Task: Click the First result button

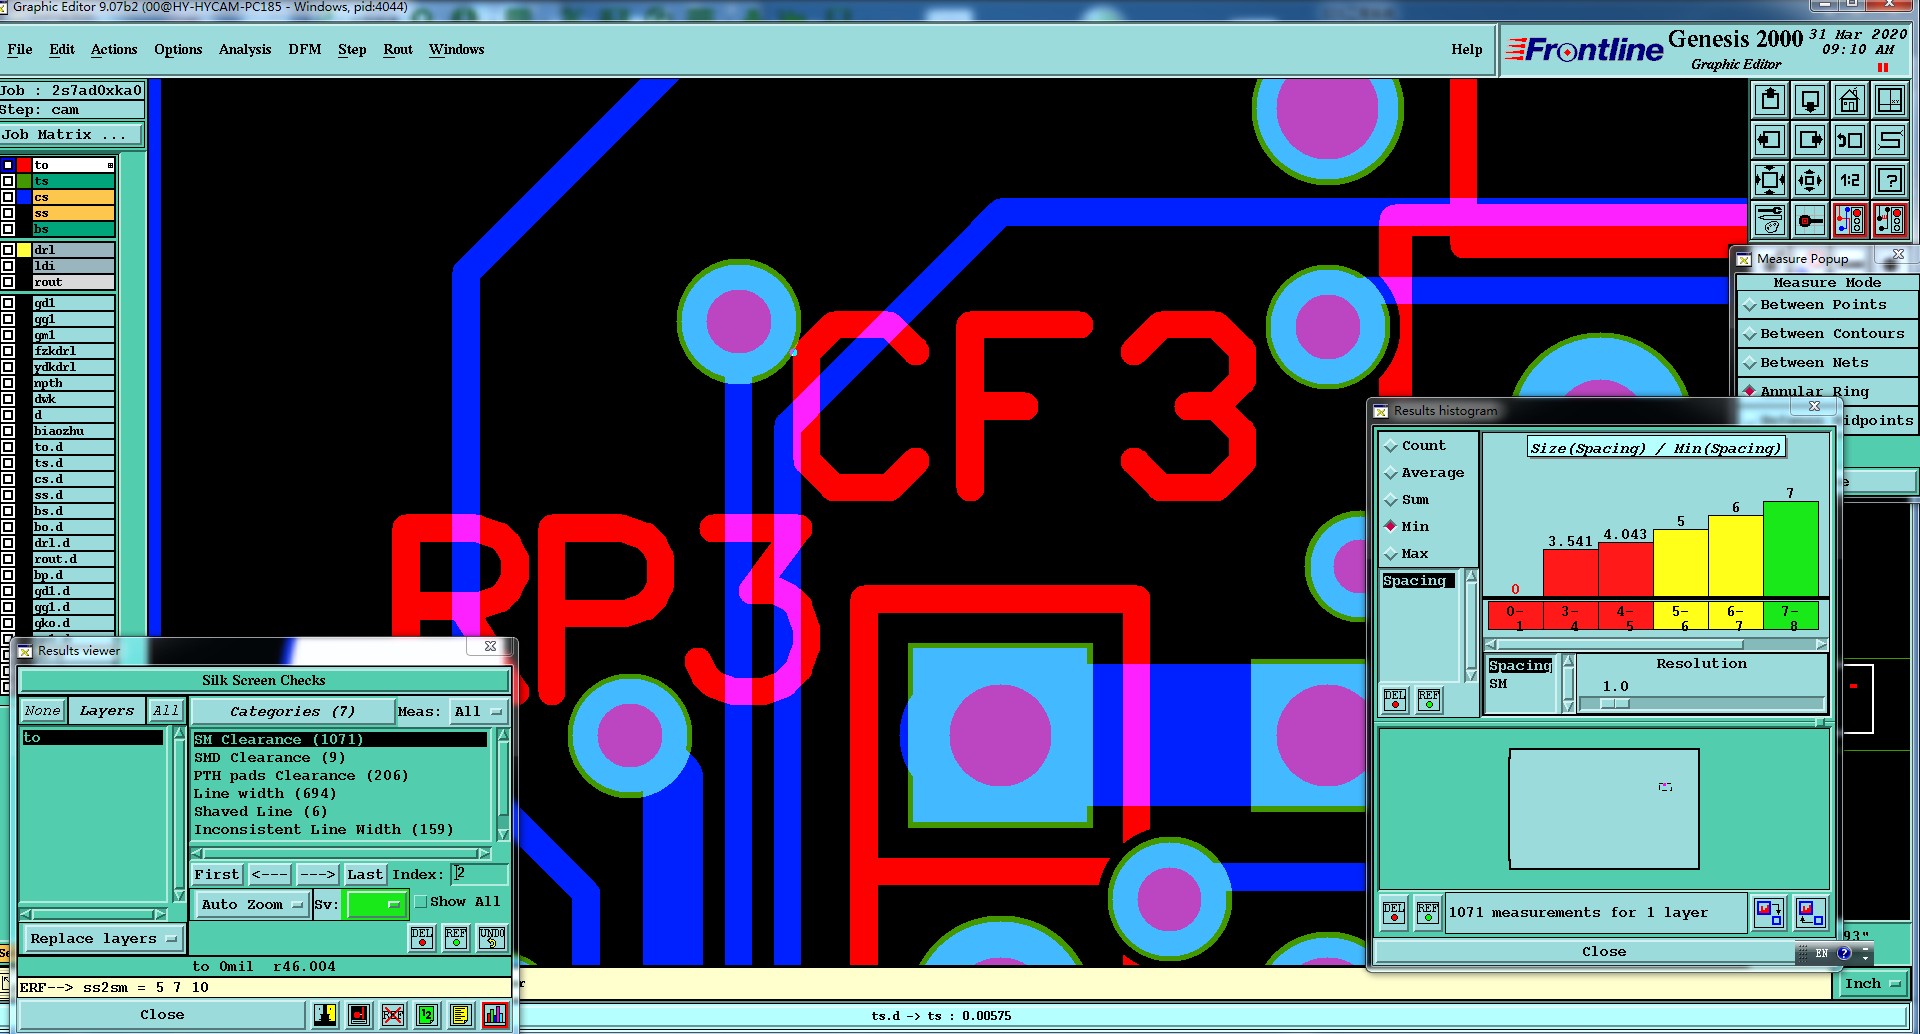Action: [217, 875]
